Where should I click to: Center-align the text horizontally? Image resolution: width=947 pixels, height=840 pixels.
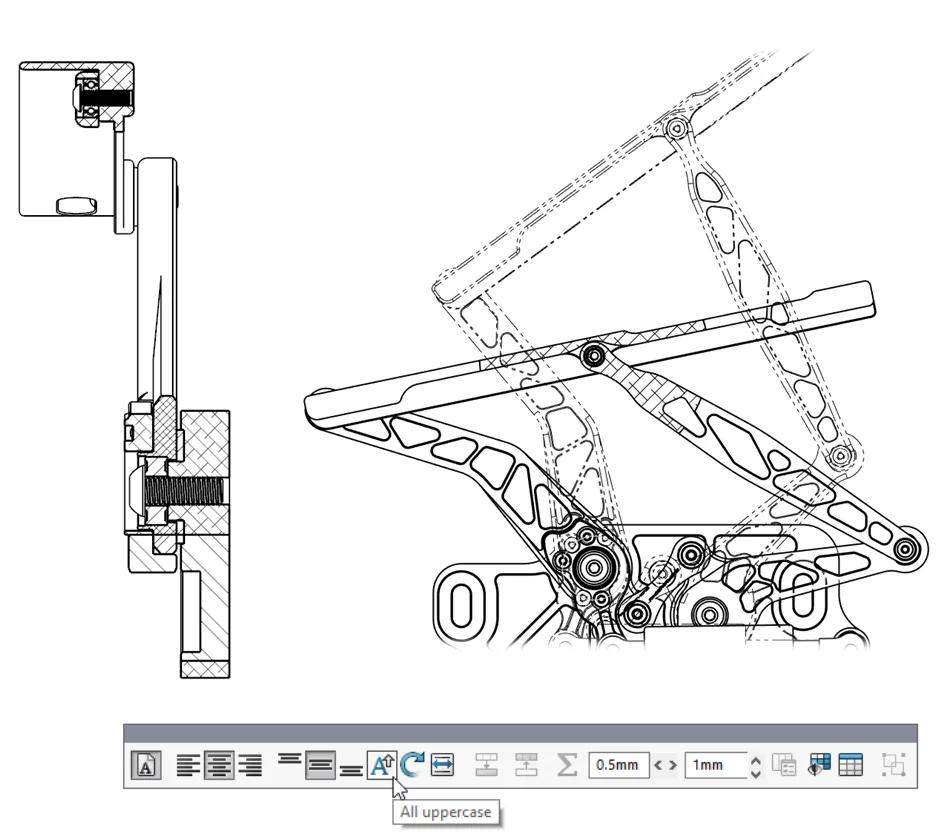(219, 766)
